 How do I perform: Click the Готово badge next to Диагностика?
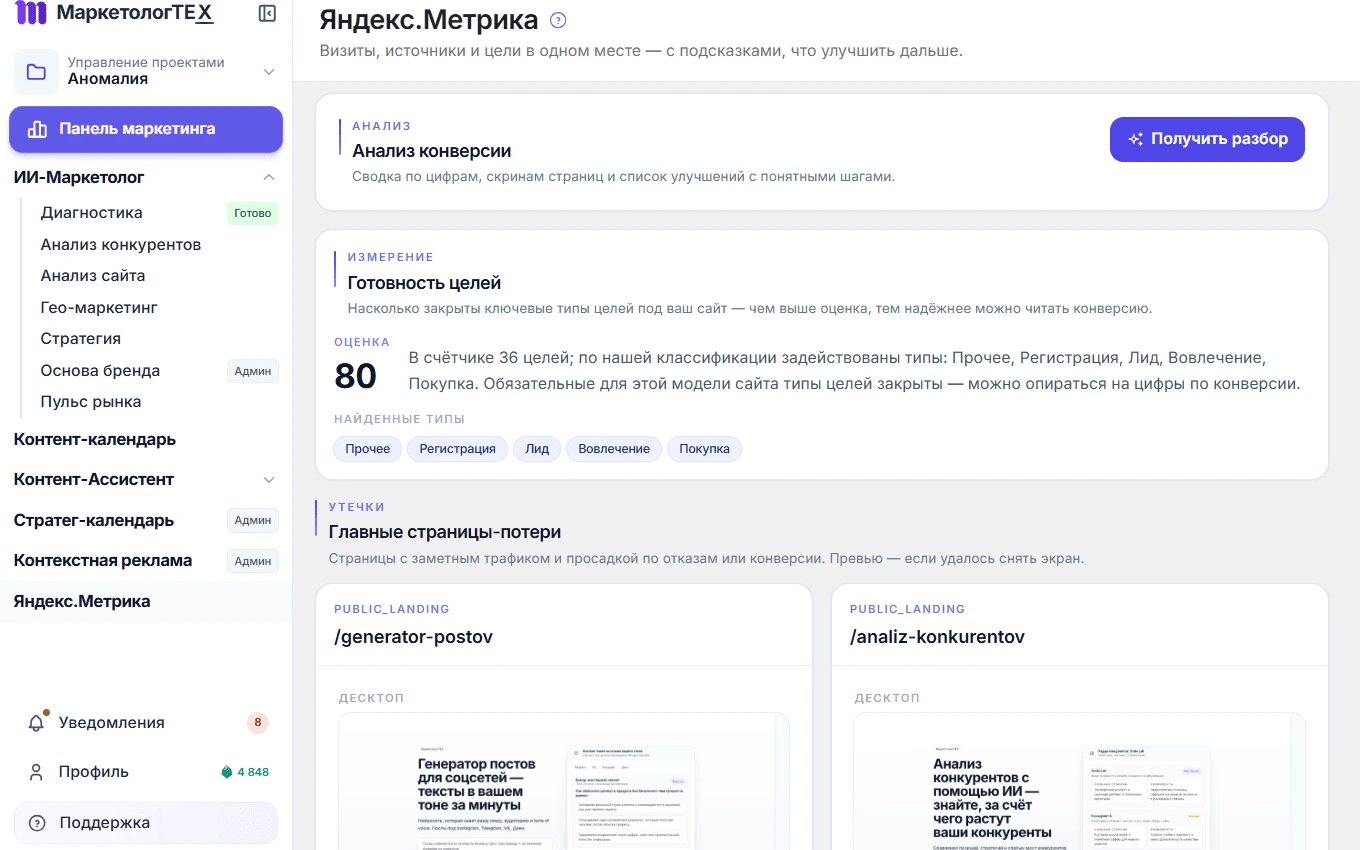[252, 213]
